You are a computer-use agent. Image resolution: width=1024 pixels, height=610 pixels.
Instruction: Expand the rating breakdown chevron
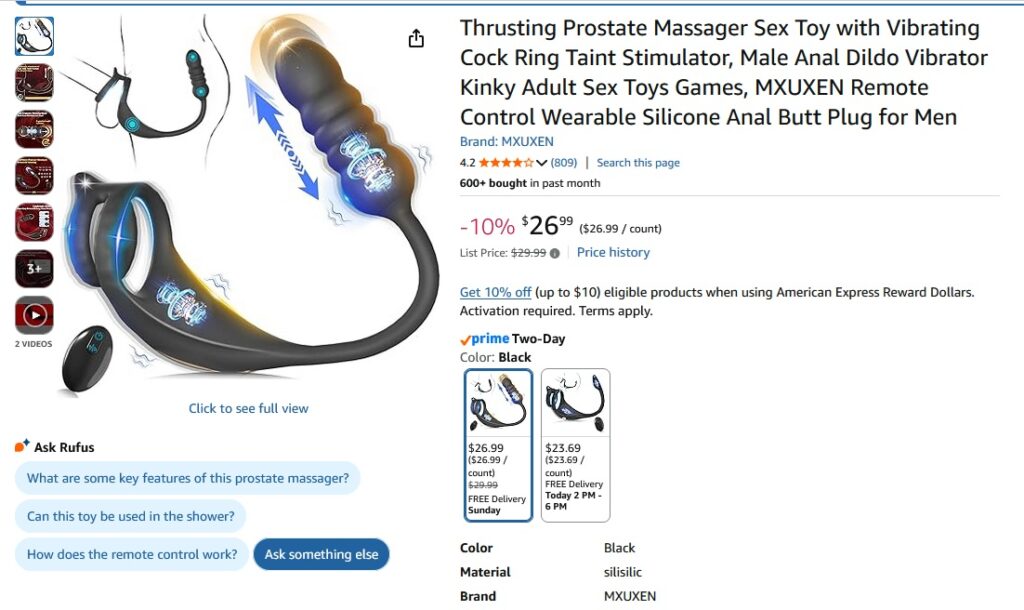[541, 163]
